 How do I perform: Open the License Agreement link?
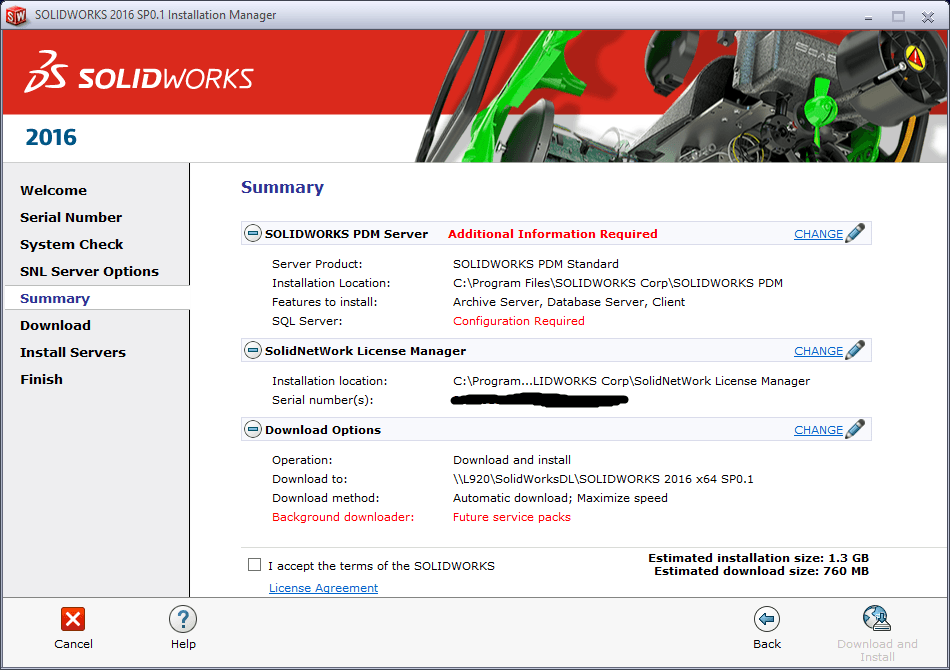coord(323,588)
